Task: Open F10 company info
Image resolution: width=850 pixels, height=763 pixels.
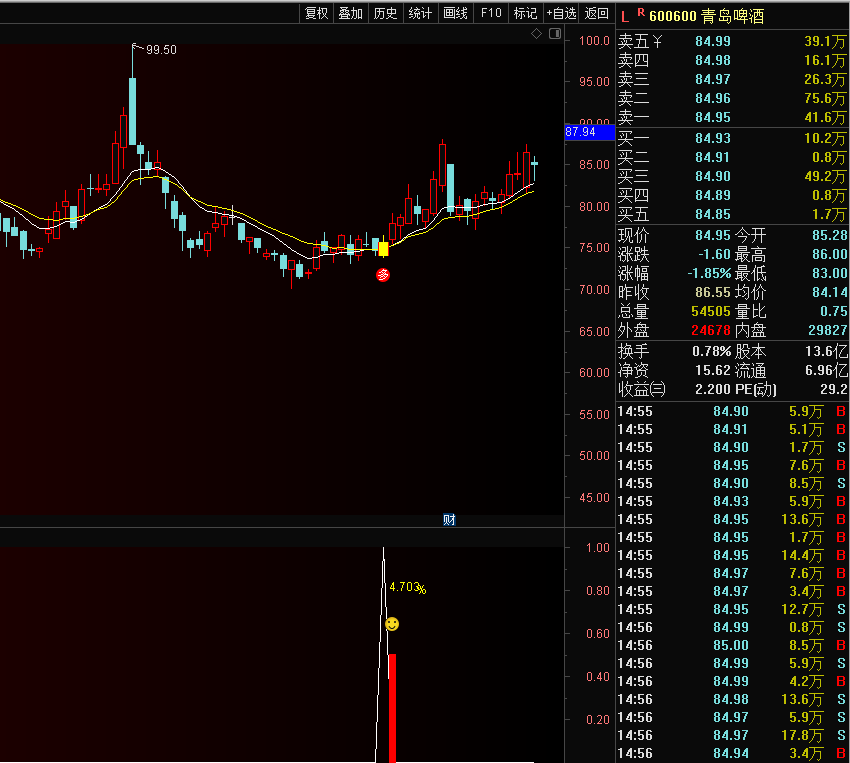Action: pos(491,13)
